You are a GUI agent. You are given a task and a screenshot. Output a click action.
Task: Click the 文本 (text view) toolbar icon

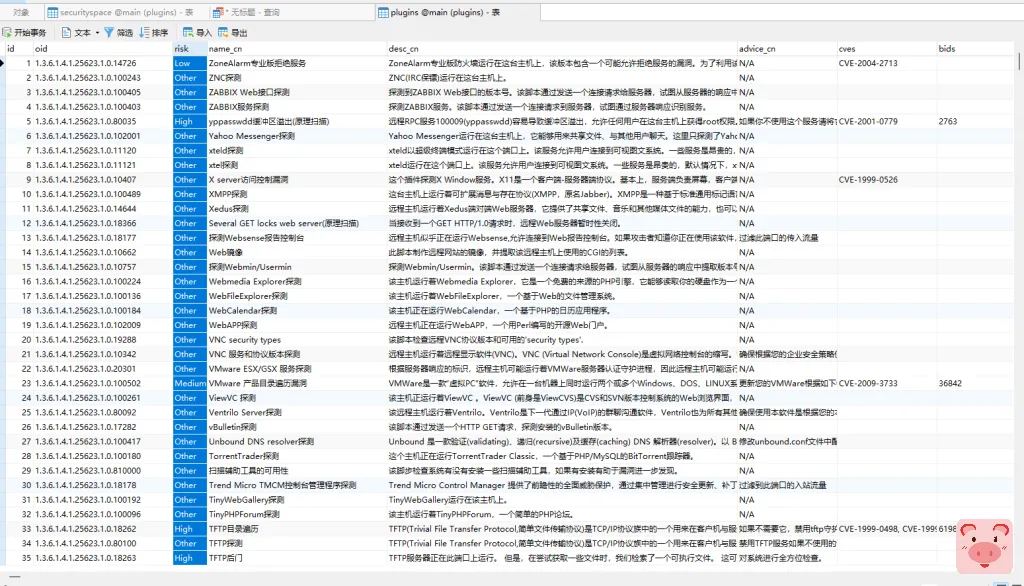tap(67, 32)
